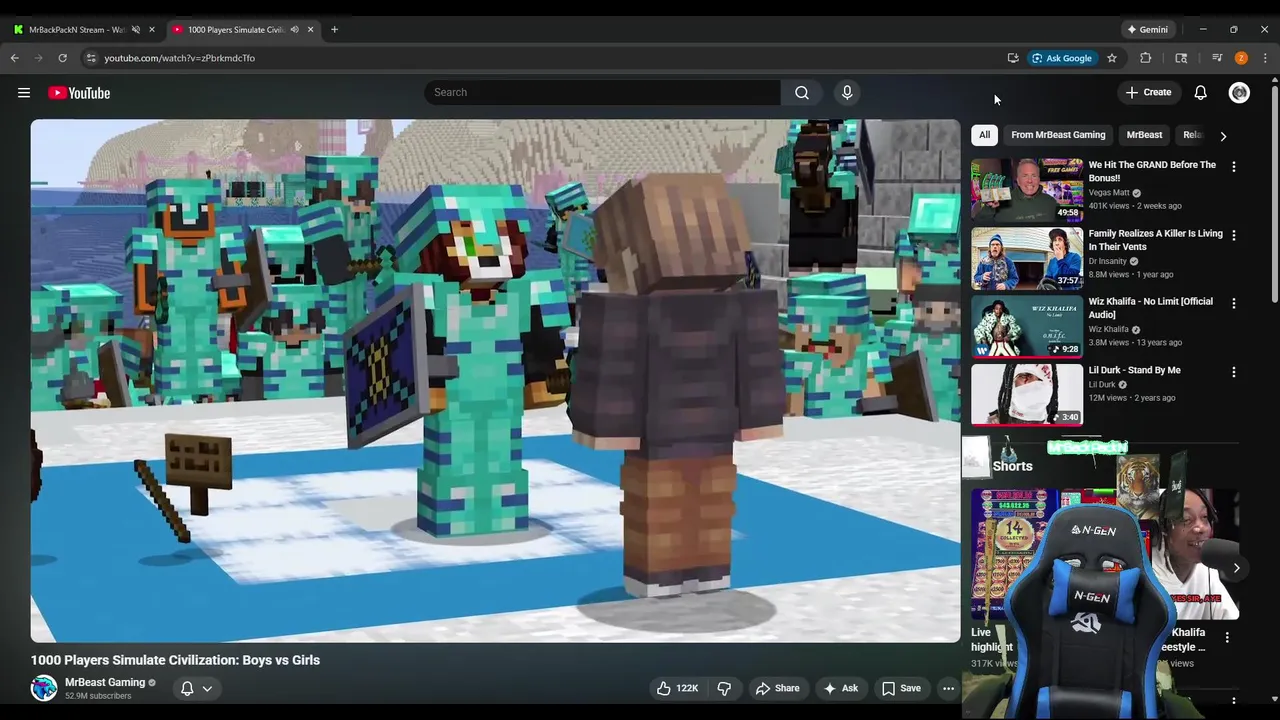Open the browser extensions puzzle icon
Viewport: 1280px width, 720px height.
1145,58
